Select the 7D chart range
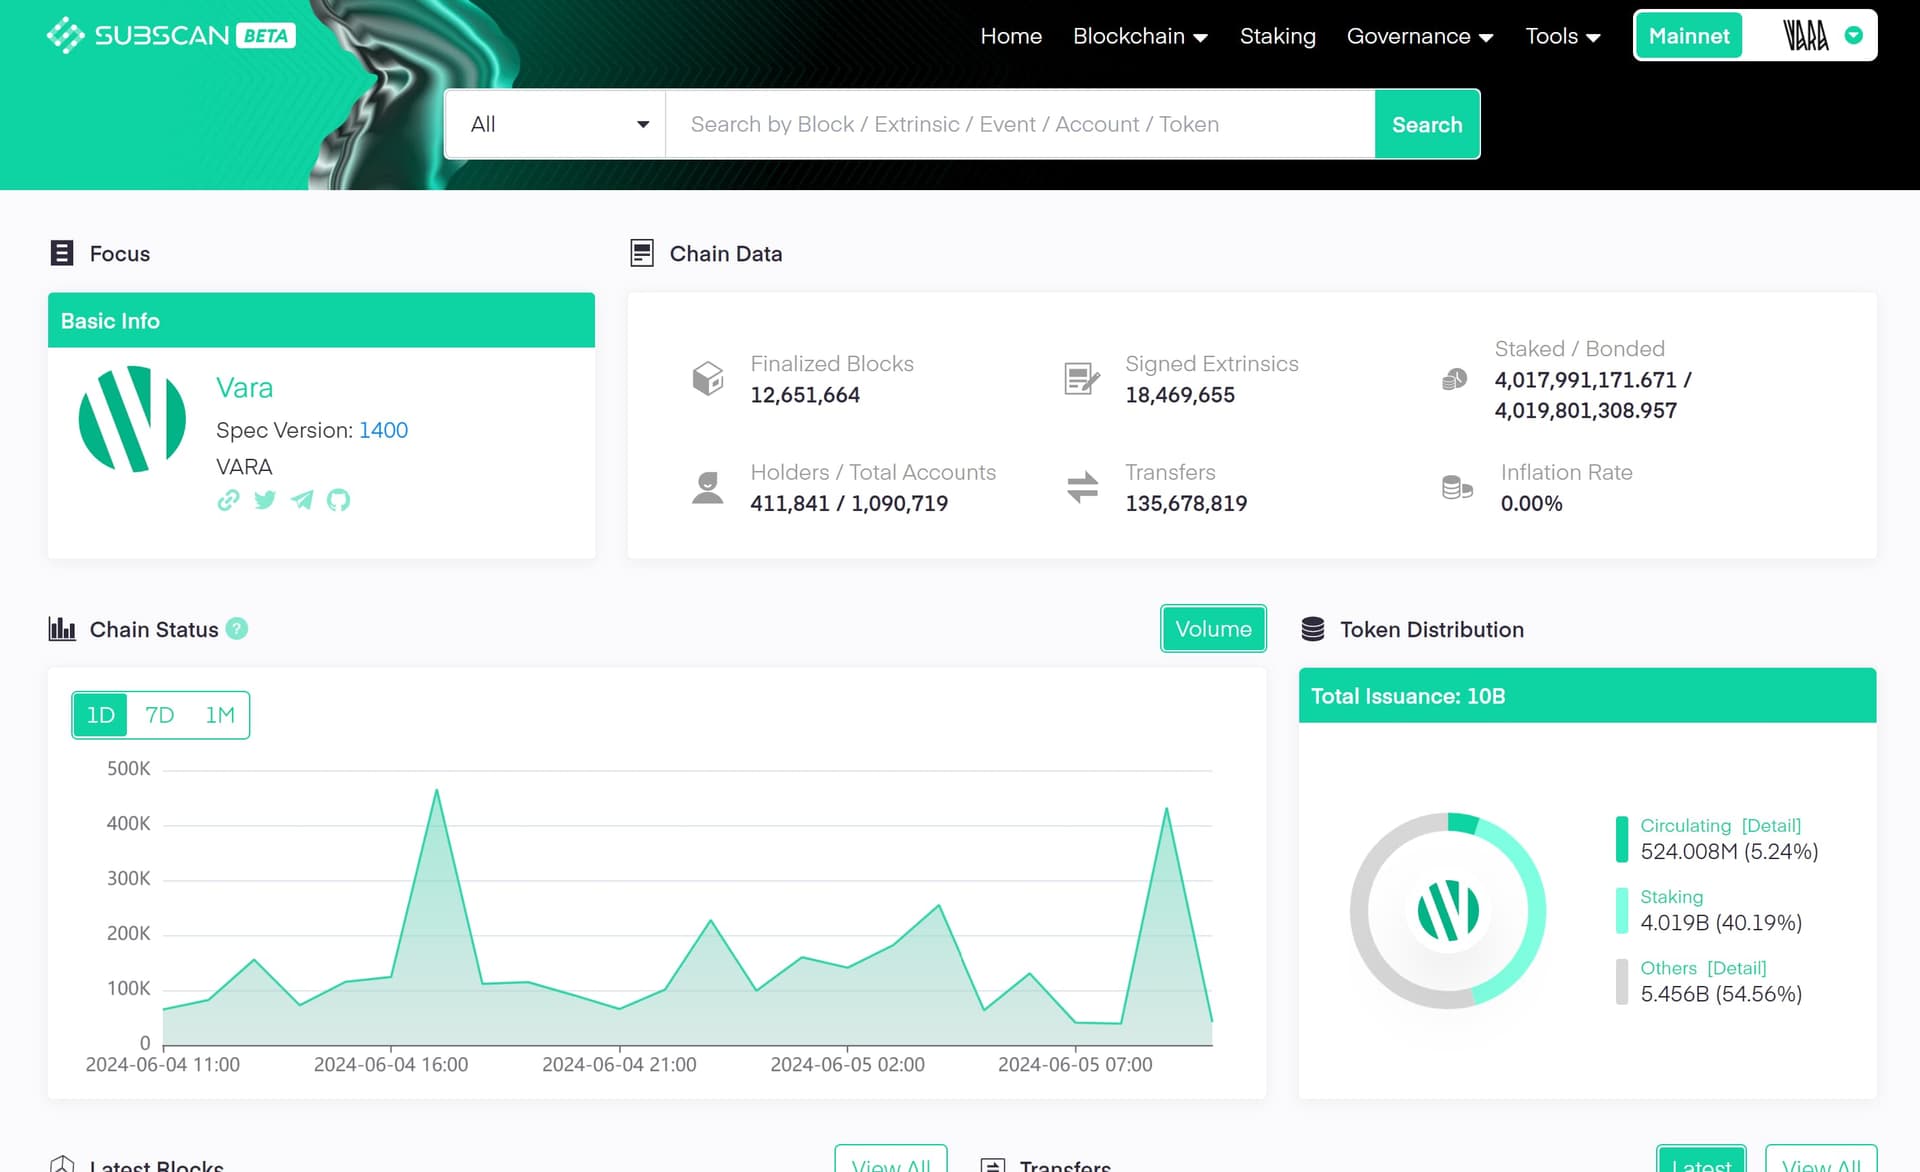The width and height of the screenshot is (1920, 1172). pos(160,715)
